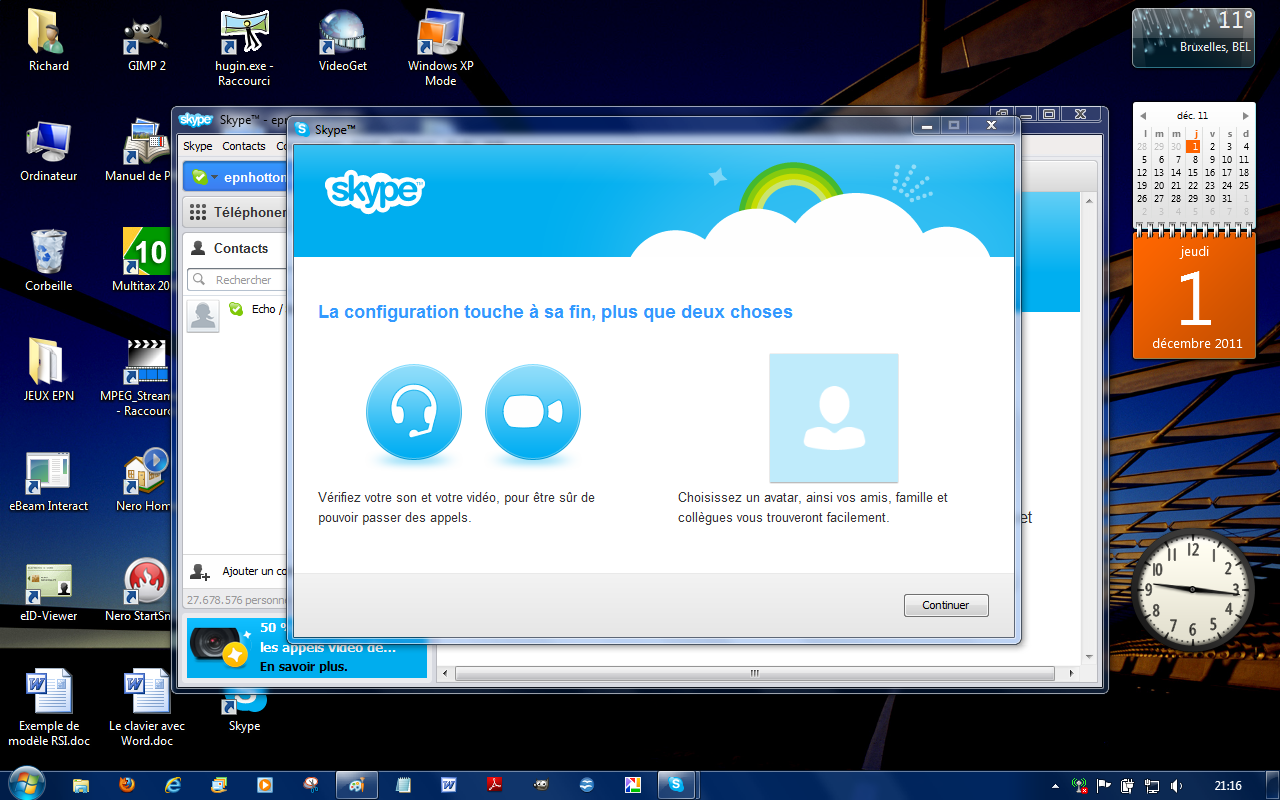The image size is (1280, 800).
Task: Go to previous month in calendar gadget
Action: click(x=1143, y=116)
